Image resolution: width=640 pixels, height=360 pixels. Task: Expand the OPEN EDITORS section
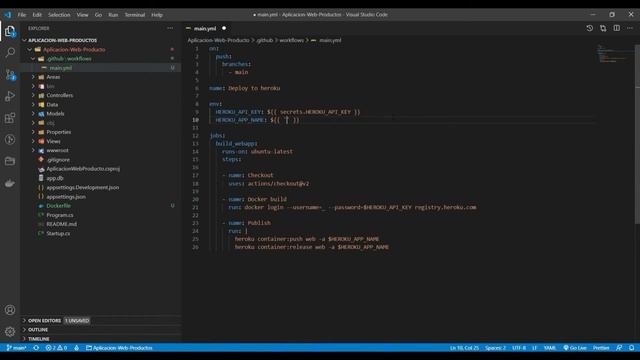coord(24,320)
